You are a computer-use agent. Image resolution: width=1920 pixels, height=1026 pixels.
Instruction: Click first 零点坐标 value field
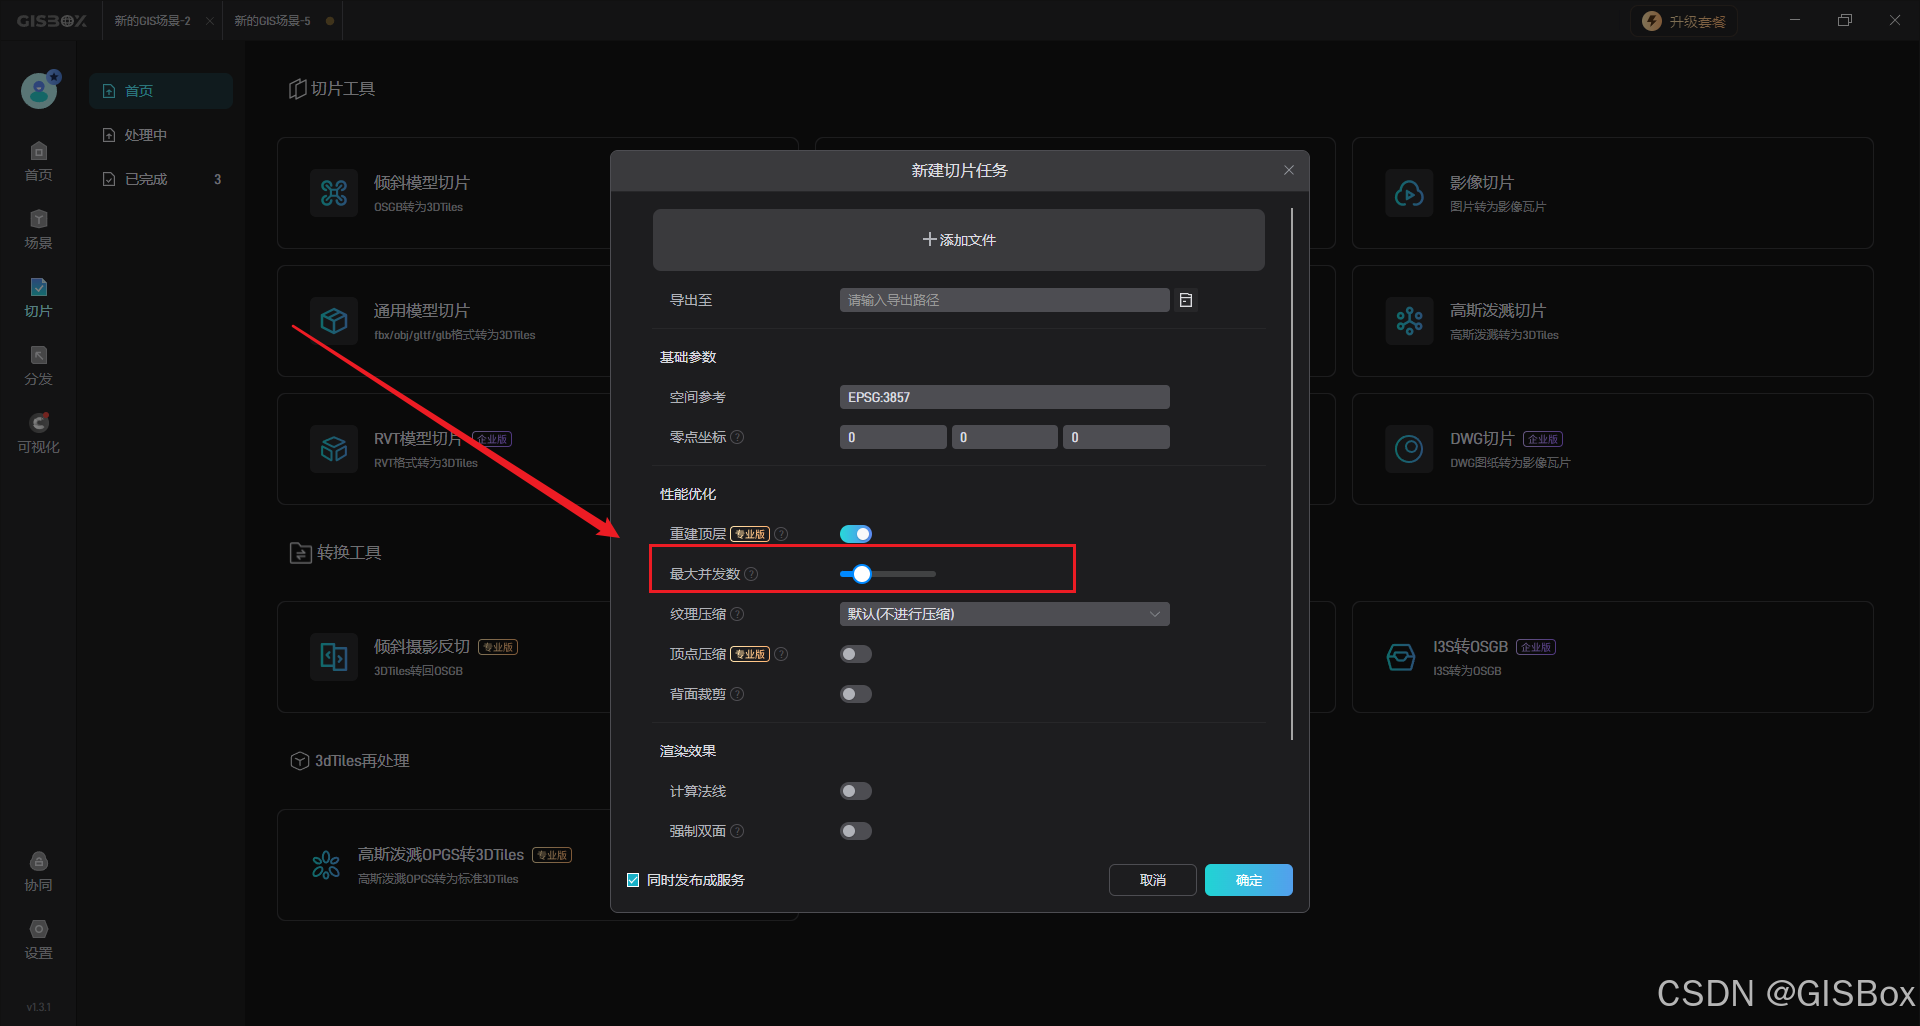[893, 437]
